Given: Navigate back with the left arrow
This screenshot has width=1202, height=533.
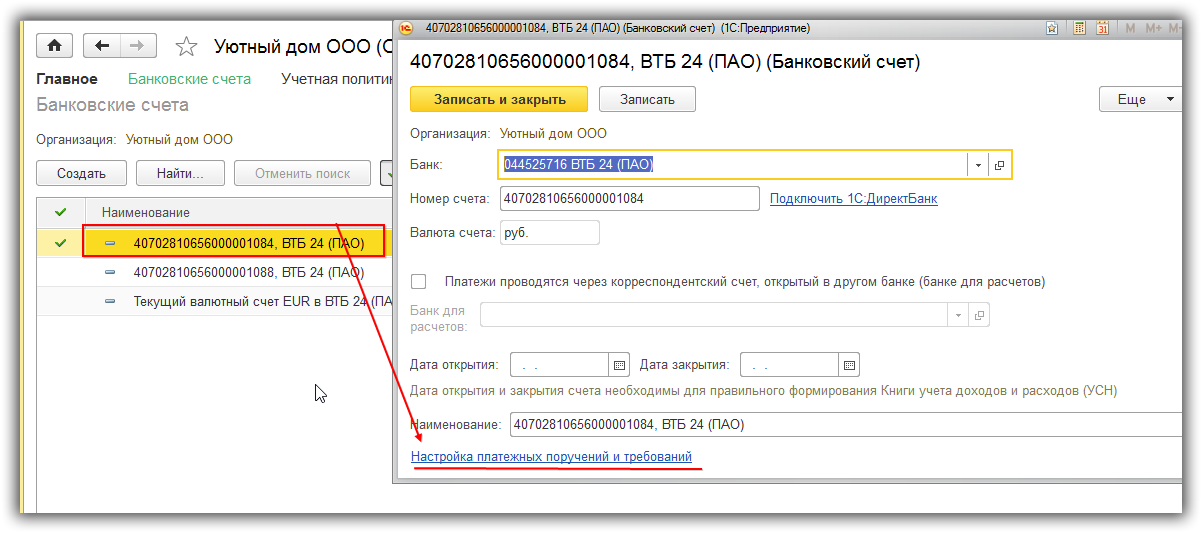Looking at the screenshot, I should click(101, 46).
